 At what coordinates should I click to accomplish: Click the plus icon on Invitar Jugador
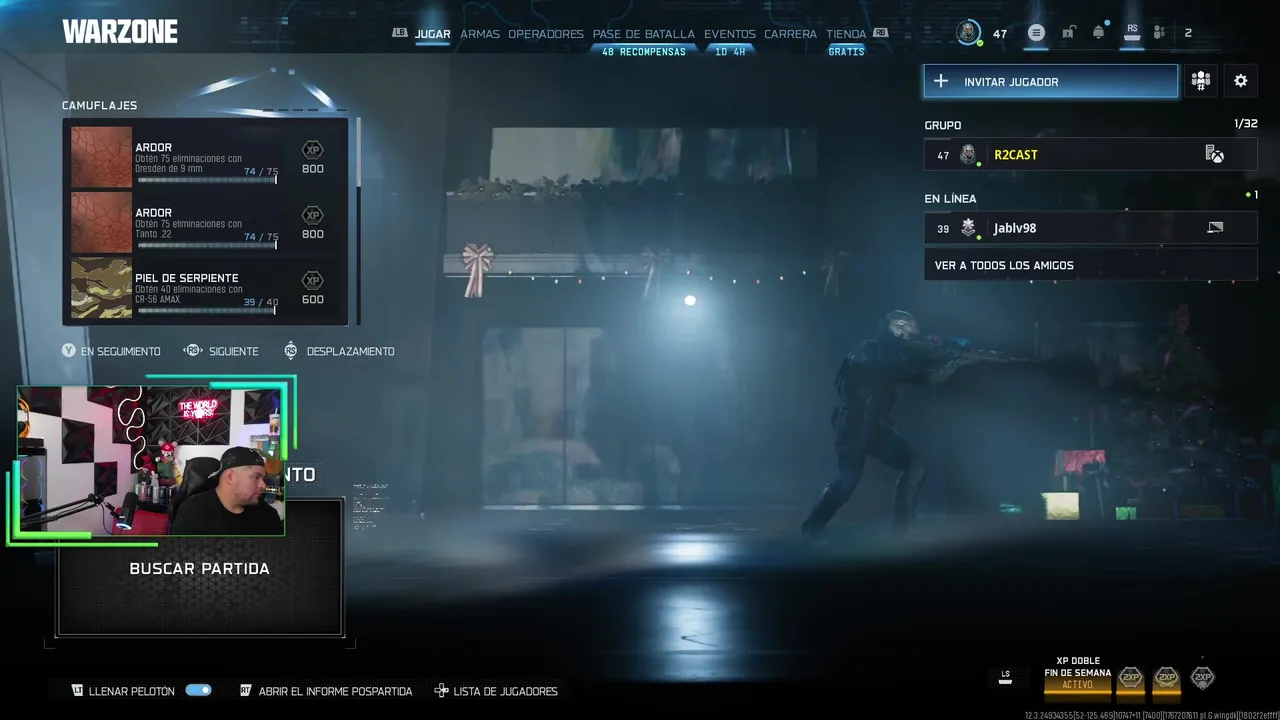pyautogui.click(x=941, y=81)
